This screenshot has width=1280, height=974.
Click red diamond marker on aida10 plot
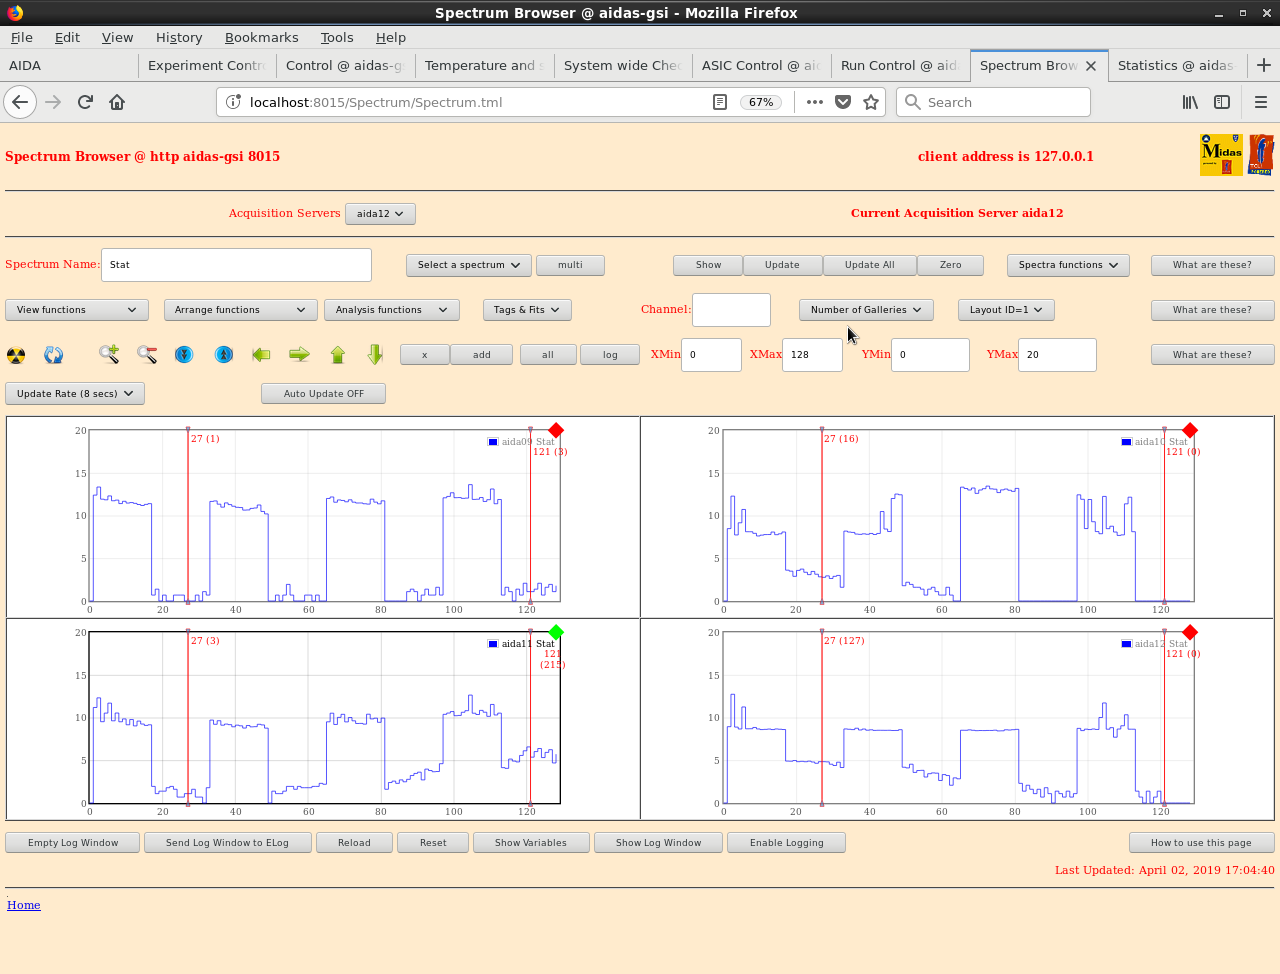[x=1190, y=430]
